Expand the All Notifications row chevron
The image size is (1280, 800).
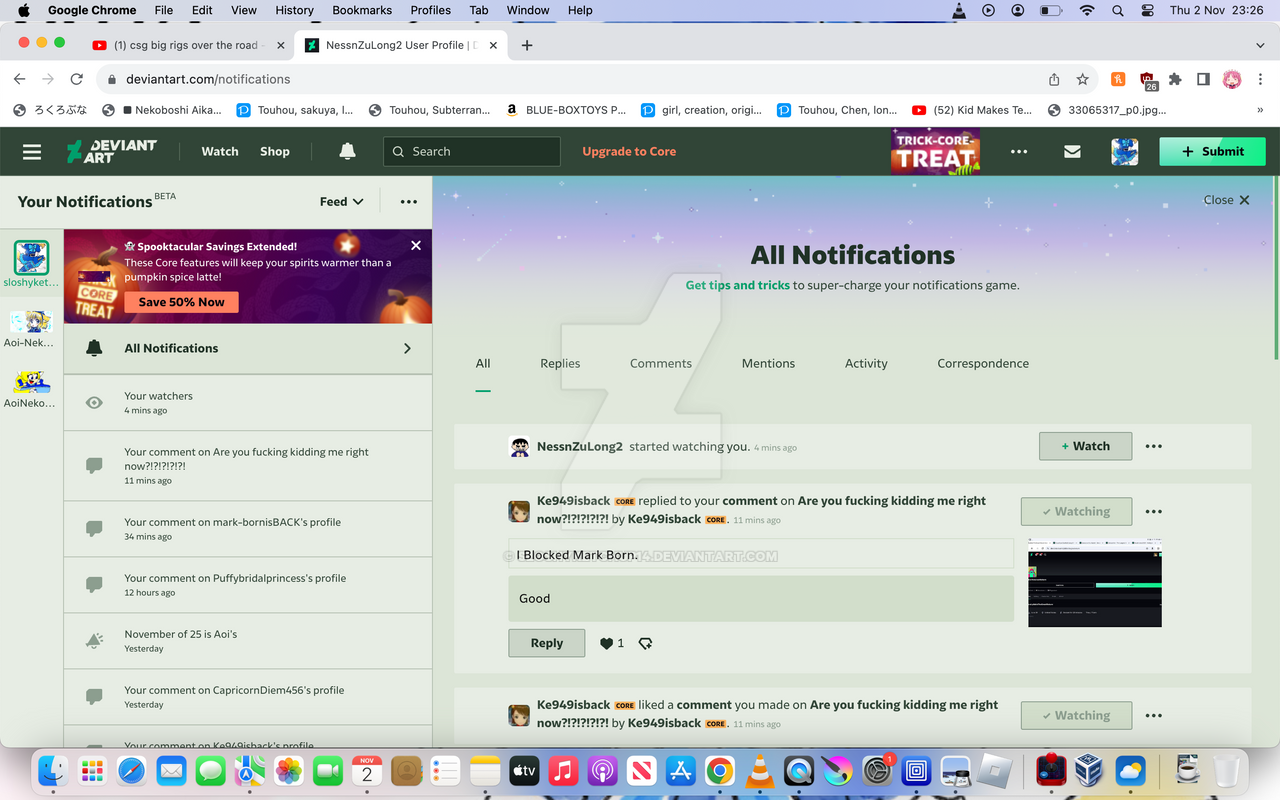click(x=407, y=348)
